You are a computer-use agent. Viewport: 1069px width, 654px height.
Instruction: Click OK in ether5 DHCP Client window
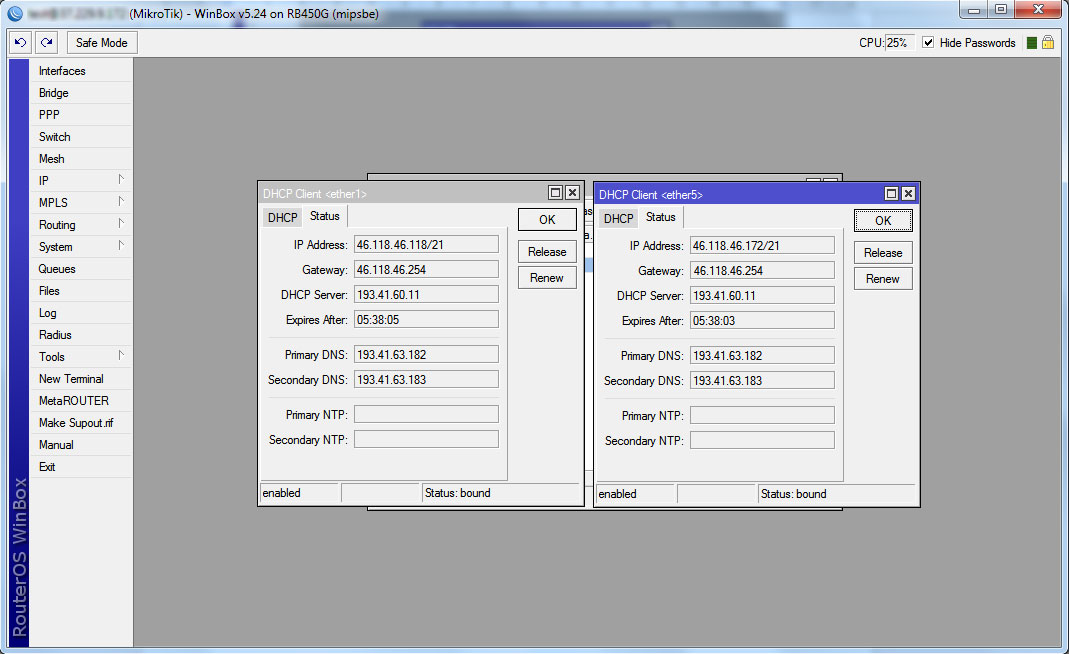[x=883, y=221]
